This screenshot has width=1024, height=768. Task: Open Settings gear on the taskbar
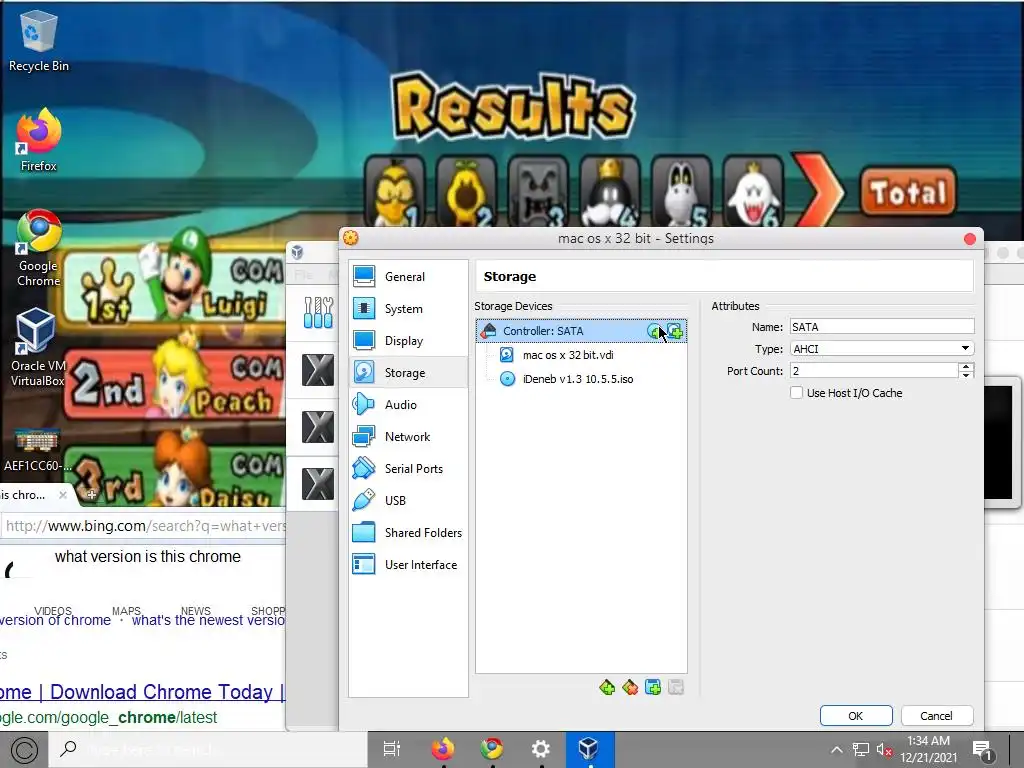click(x=541, y=749)
